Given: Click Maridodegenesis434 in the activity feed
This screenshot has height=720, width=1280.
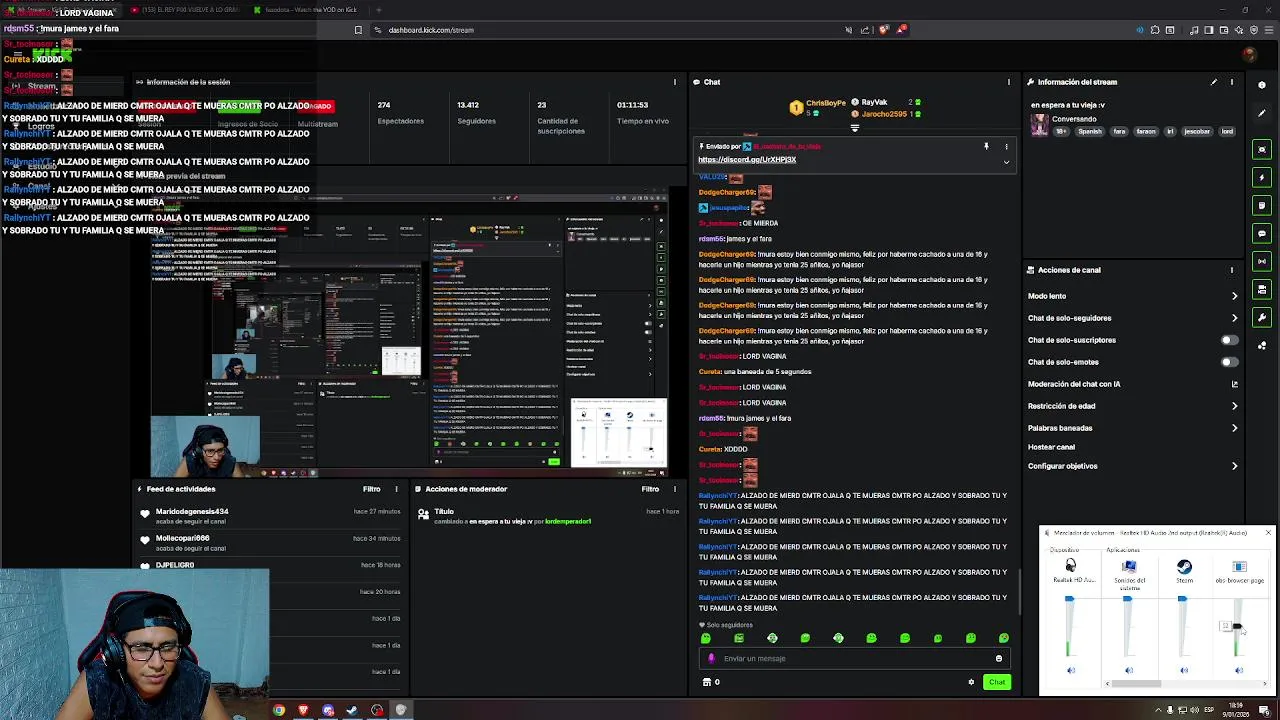Looking at the screenshot, I should click(x=192, y=511).
